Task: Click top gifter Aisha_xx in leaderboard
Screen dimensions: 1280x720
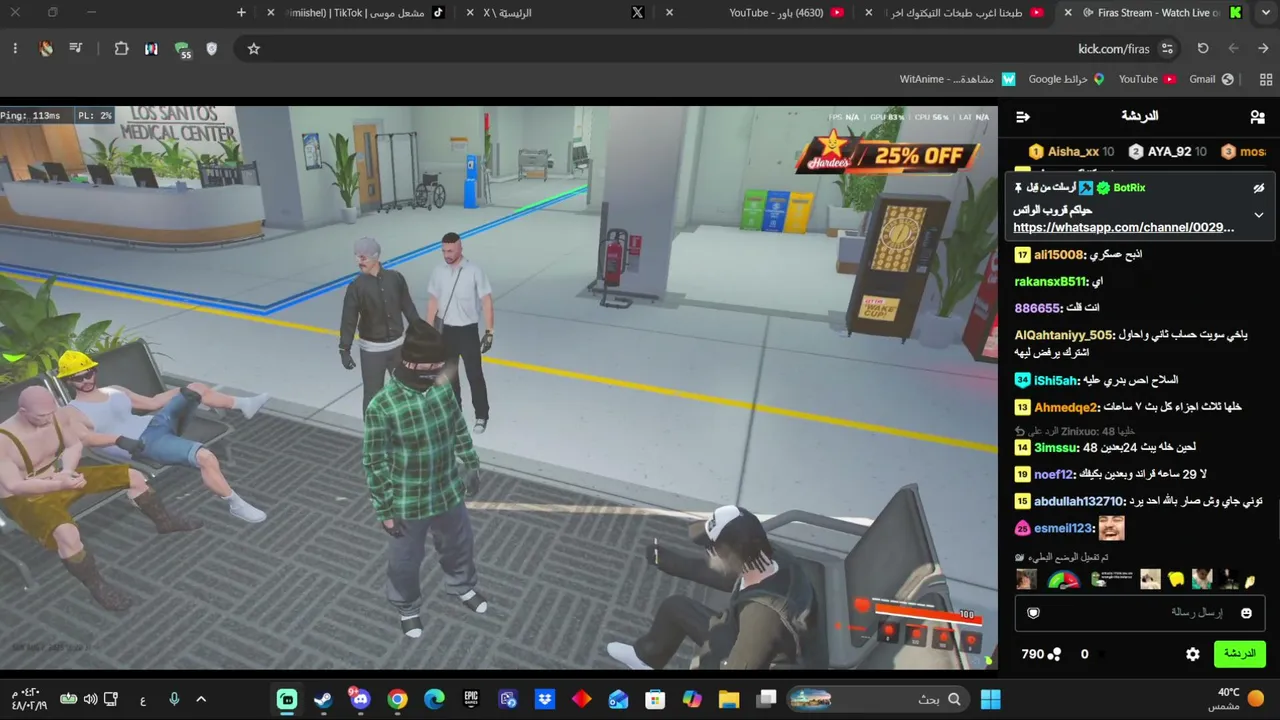Action: [1072, 152]
